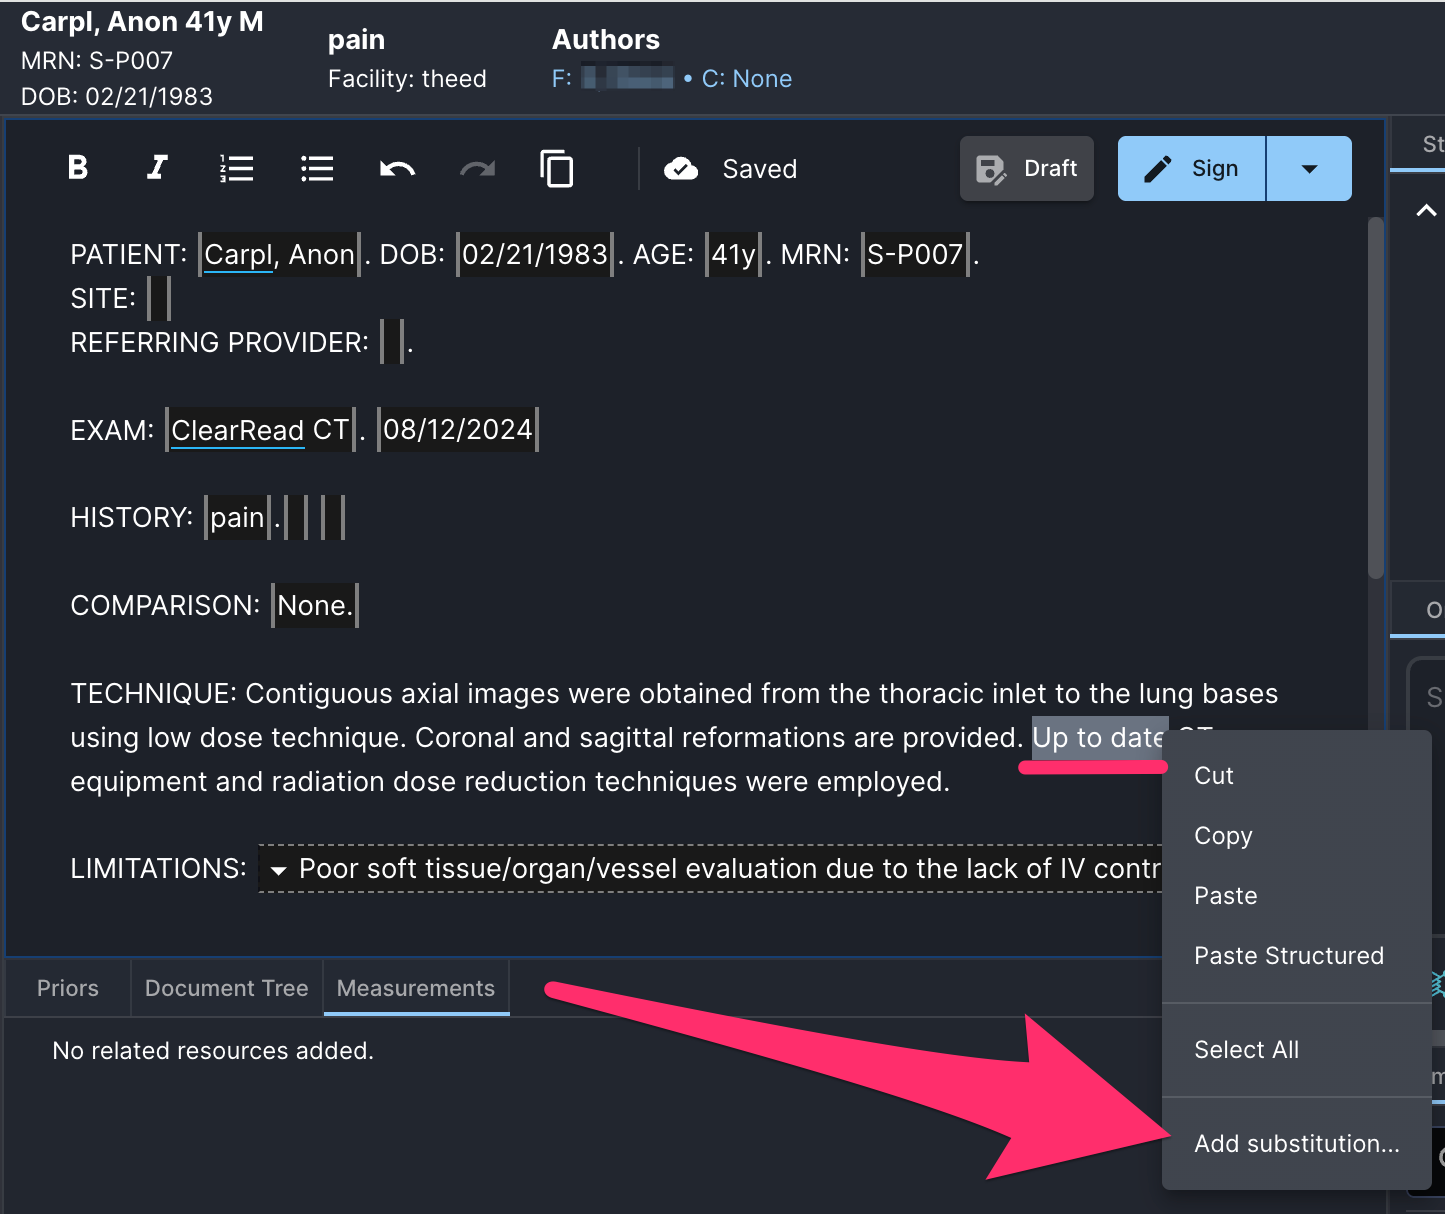Insert a bulleted list
Image resolution: width=1445 pixels, height=1214 pixels.
317,168
